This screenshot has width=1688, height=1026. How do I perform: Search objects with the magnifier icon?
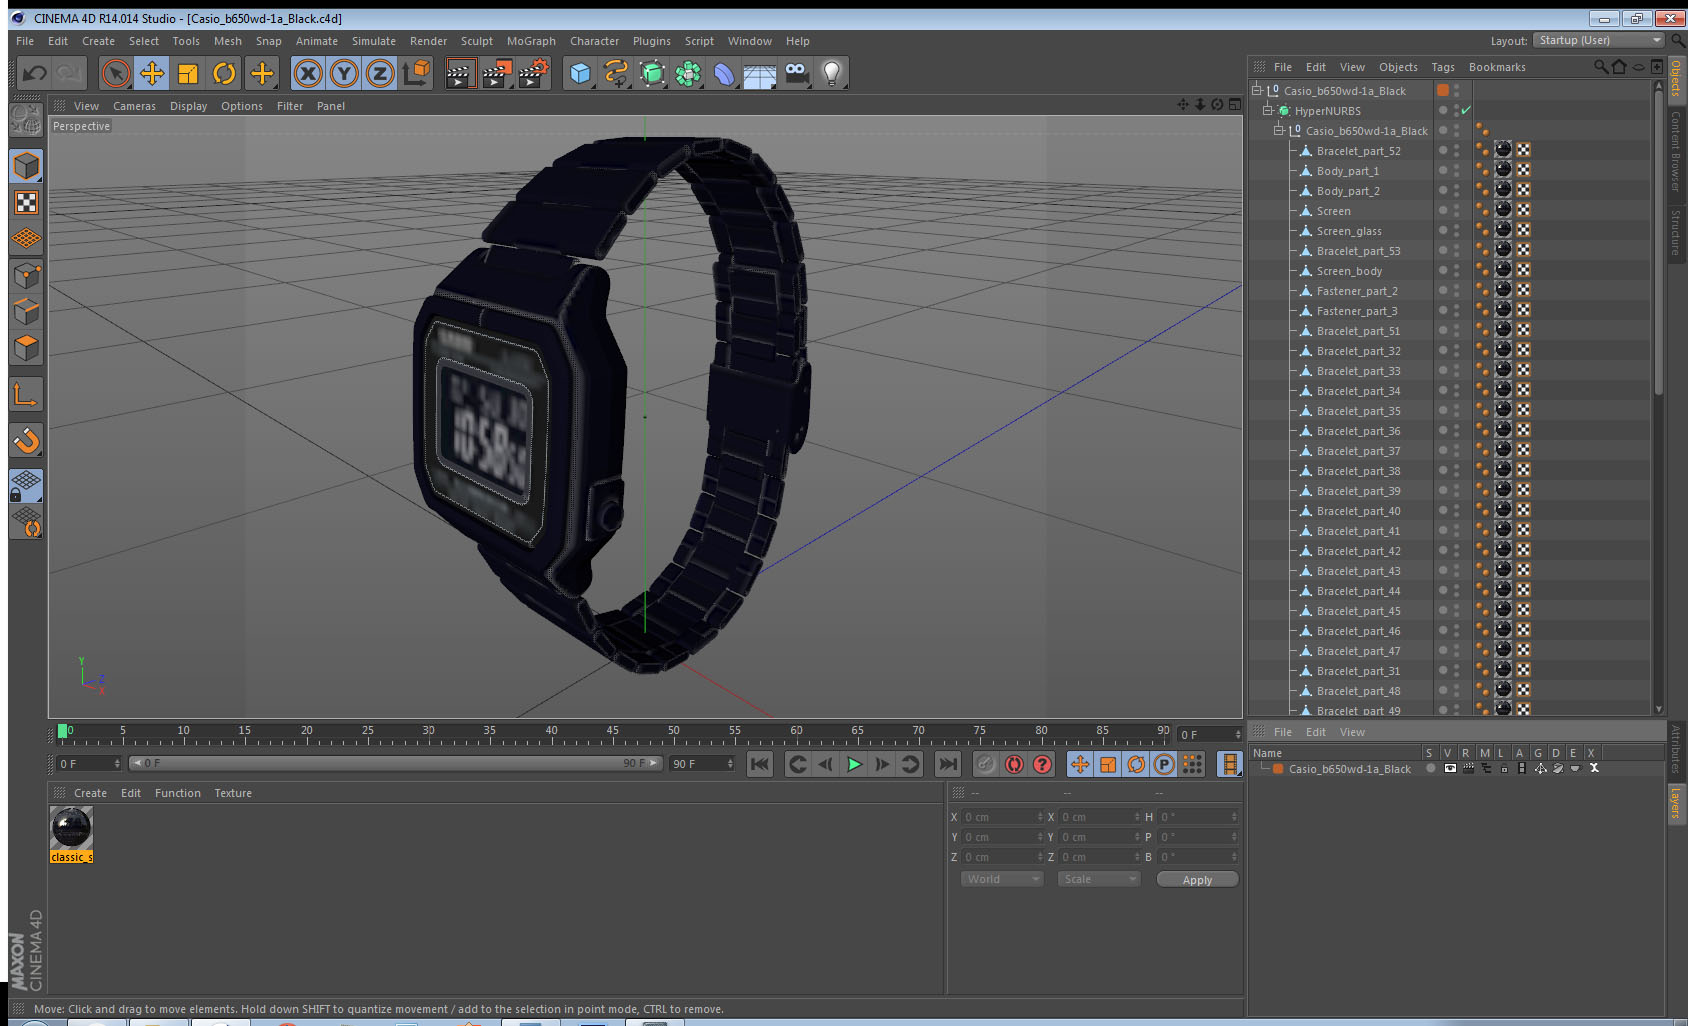coord(1600,67)
